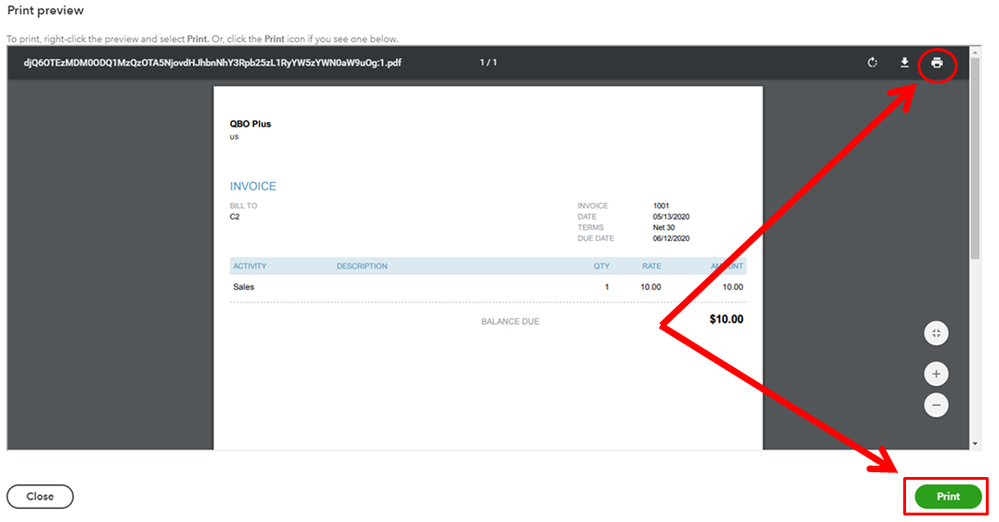Image resolution: width=999 pixels, height=522 pixels.
Task: Click the scrollbar up arrow
Action: click(975, 52)
